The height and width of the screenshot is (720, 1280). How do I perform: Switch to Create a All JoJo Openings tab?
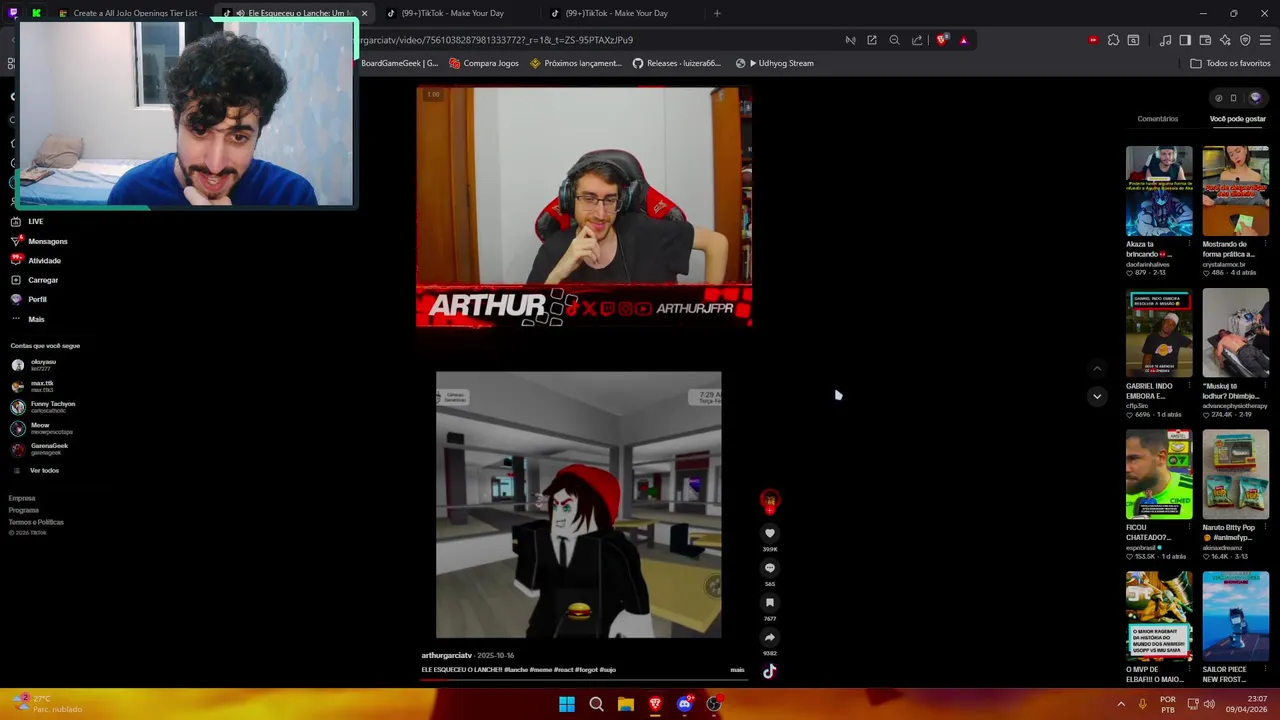(128, 13)
